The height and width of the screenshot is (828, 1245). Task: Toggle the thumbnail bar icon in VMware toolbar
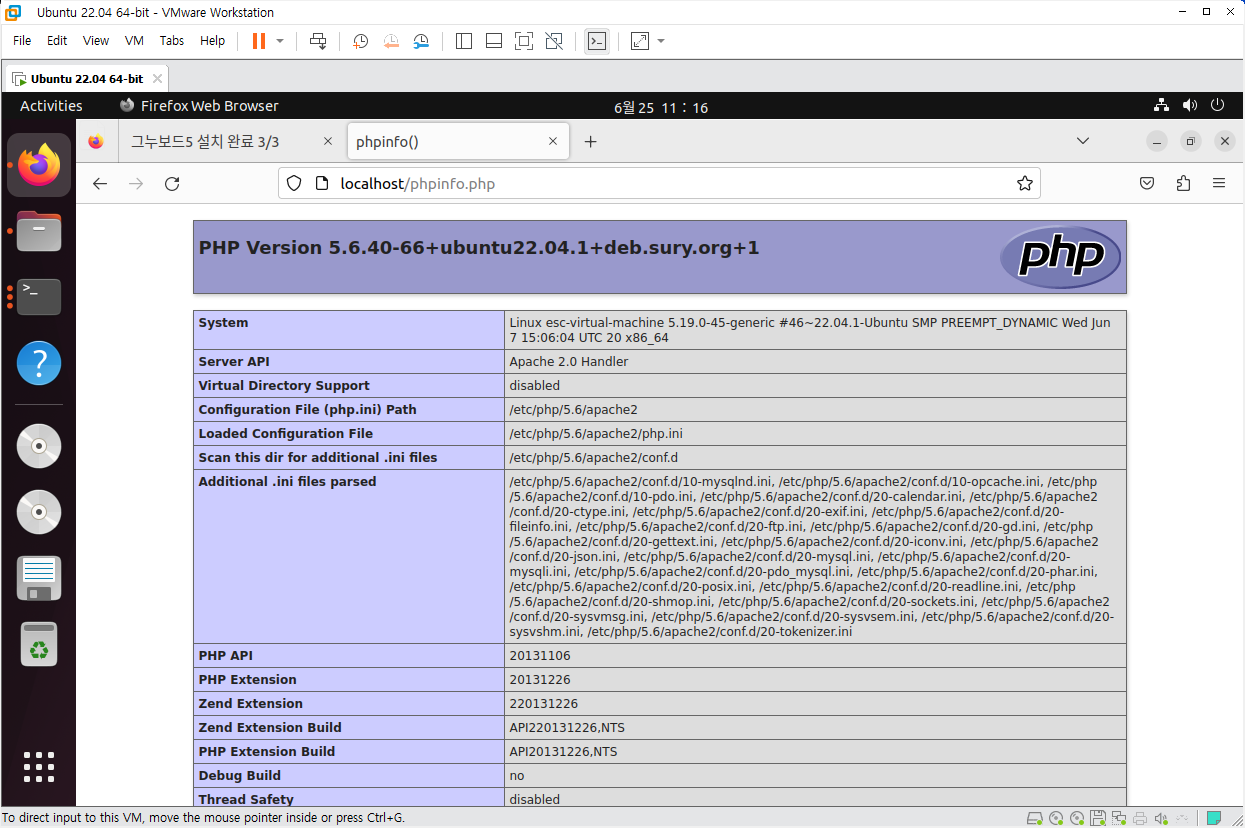click(493, 41)
